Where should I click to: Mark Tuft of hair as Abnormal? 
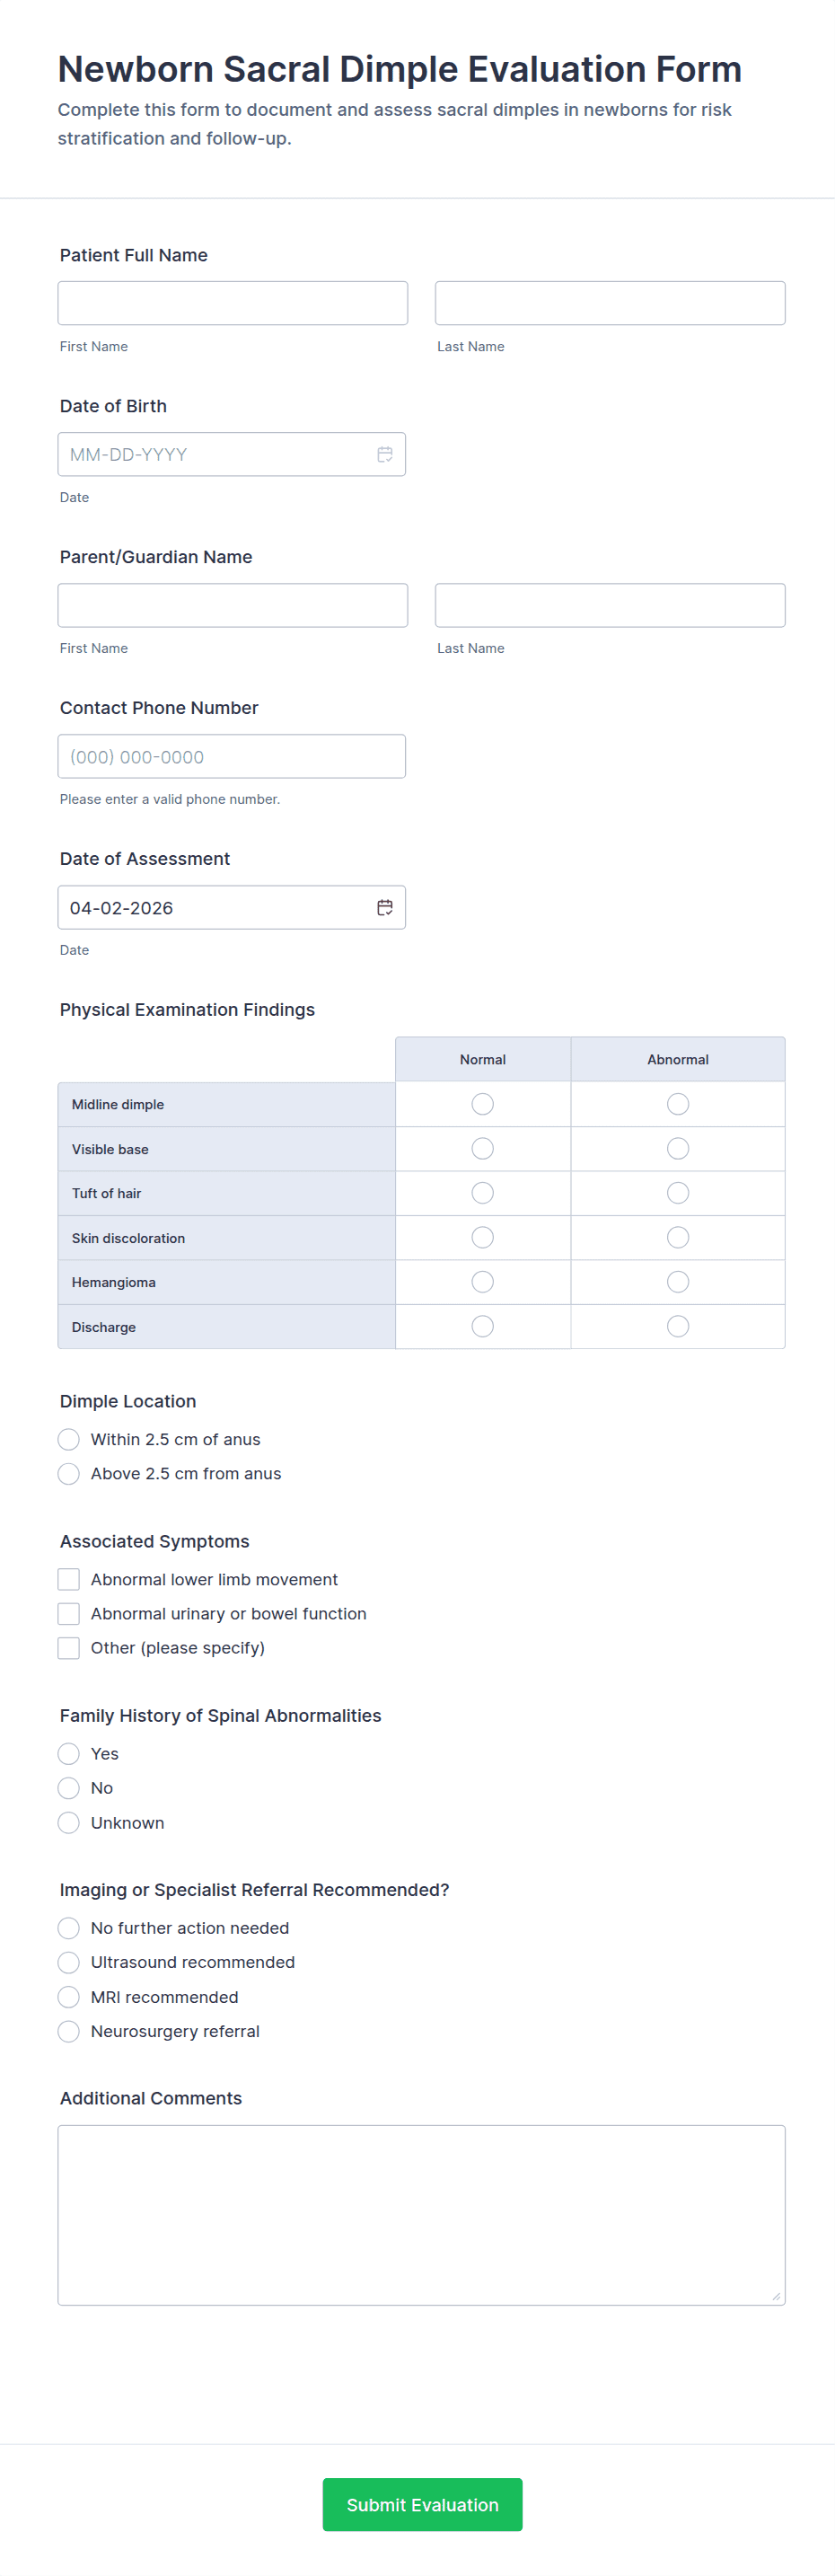point(678,1193)
